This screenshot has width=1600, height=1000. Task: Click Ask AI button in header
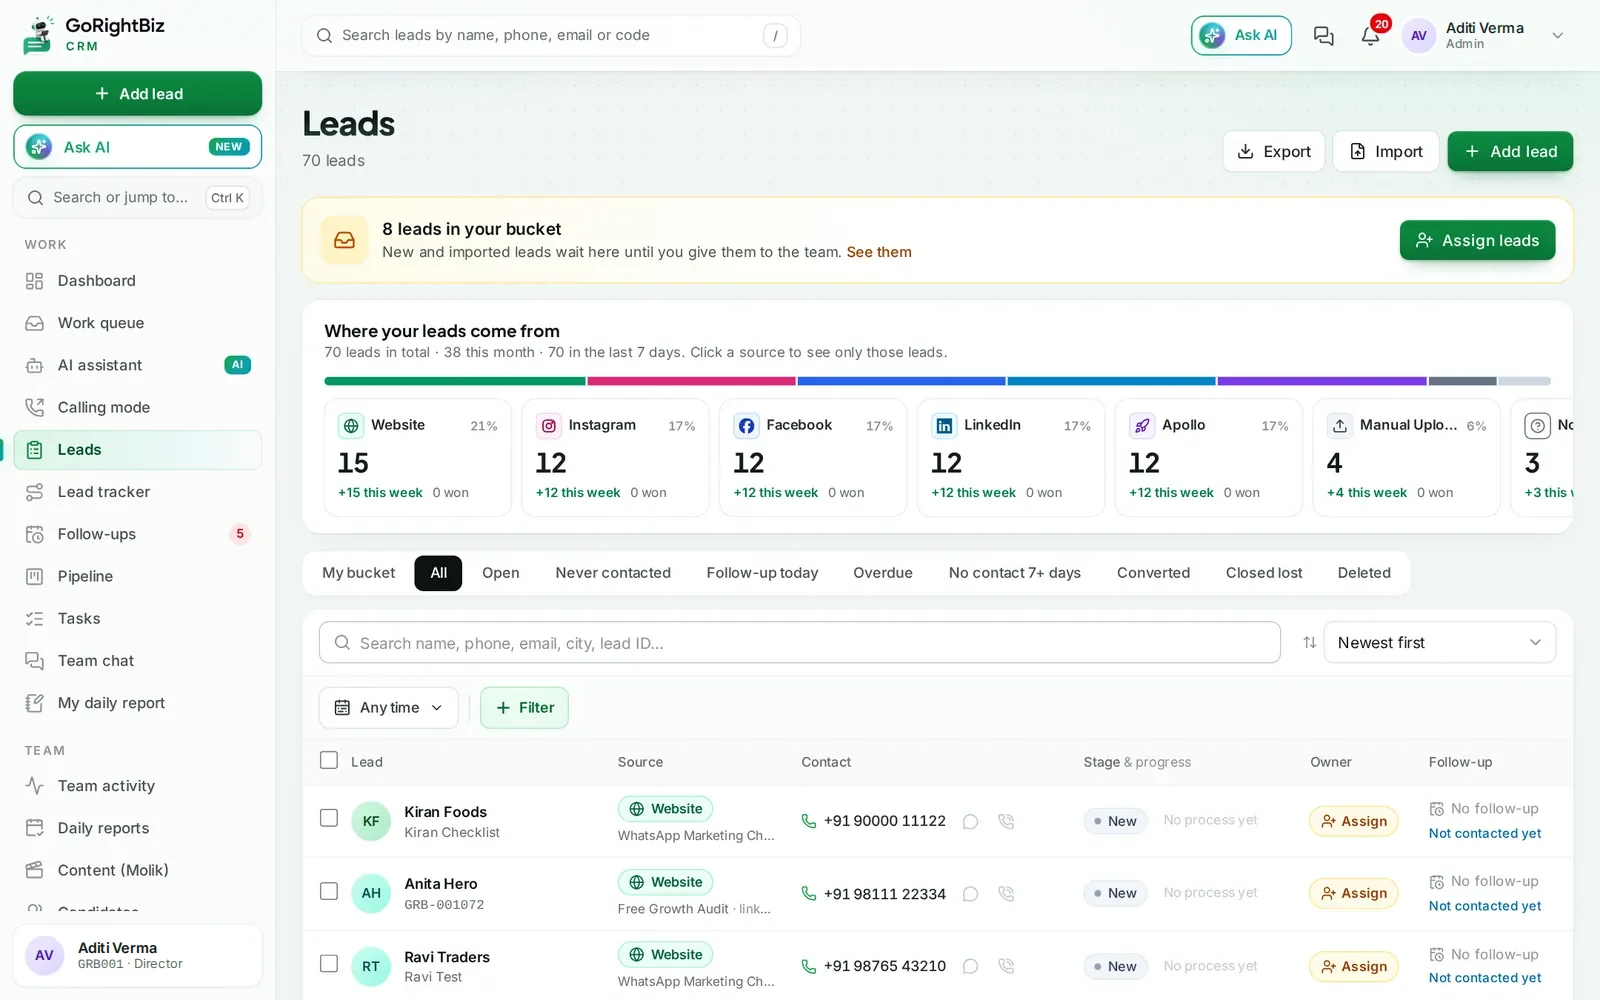[1241, 35]
